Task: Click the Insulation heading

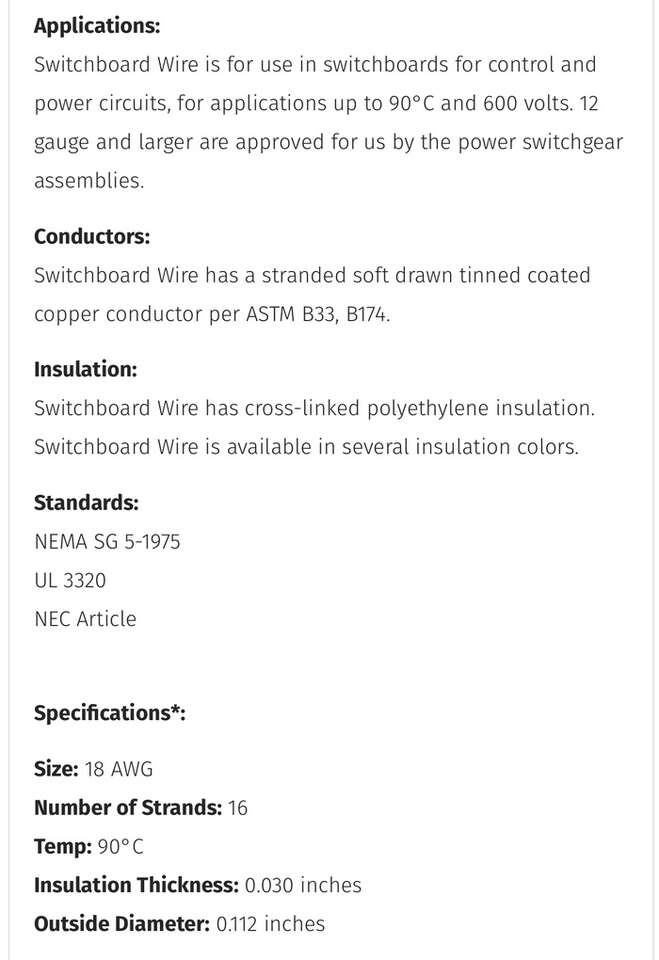Action: tap(85, 369)
